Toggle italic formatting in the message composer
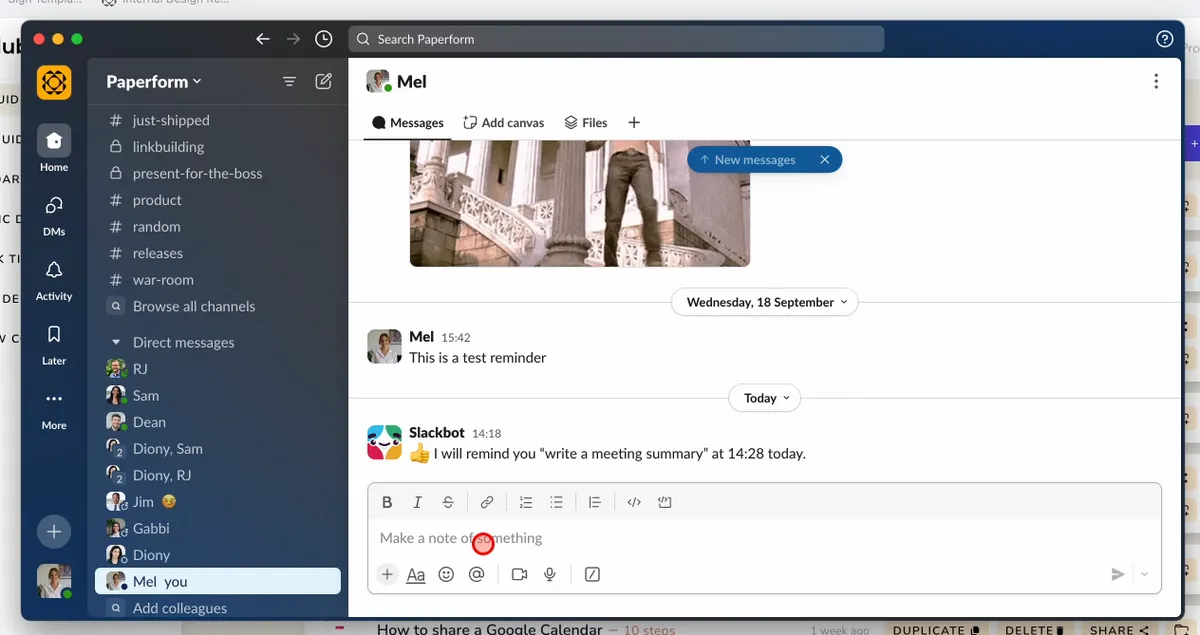The image size is (1200, 635). click(x=417, y=501)
